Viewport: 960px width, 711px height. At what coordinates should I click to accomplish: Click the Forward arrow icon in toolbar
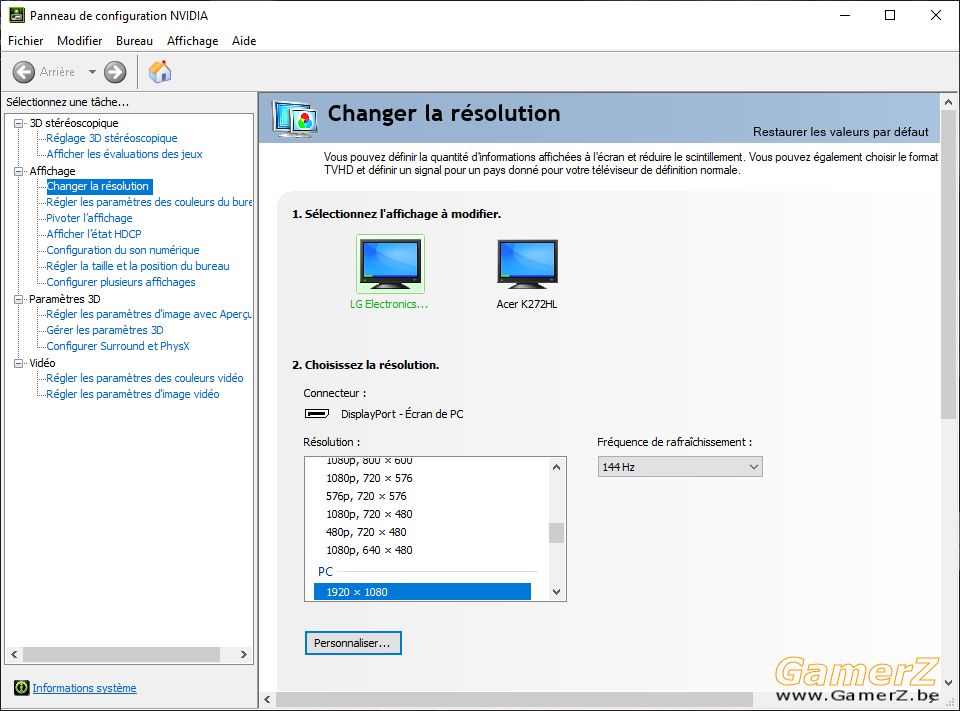pos(115,72)
